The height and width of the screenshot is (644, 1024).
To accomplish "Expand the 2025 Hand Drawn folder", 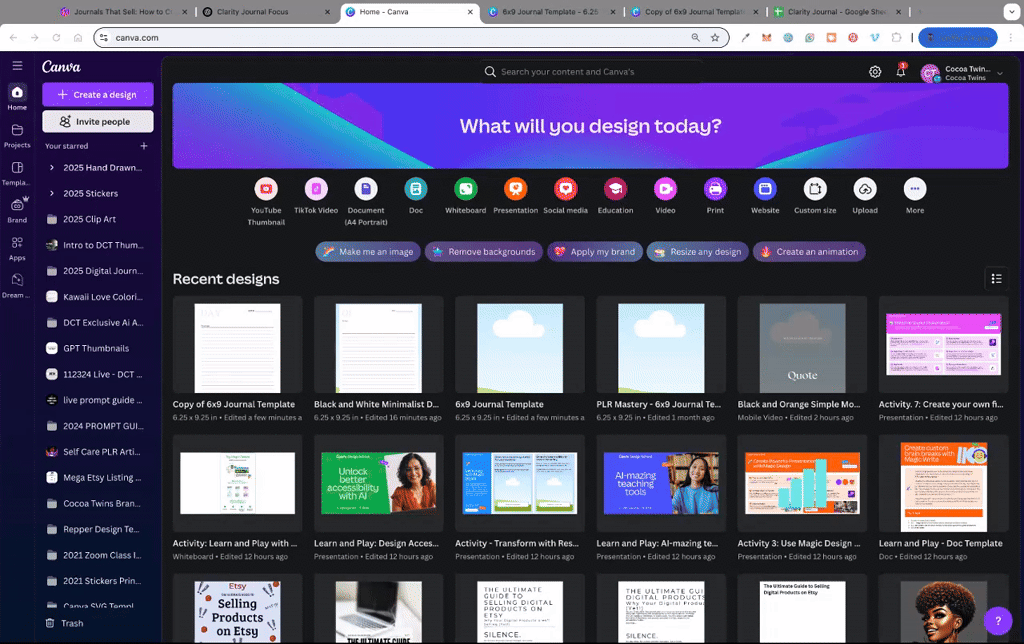I will point(52,168).
